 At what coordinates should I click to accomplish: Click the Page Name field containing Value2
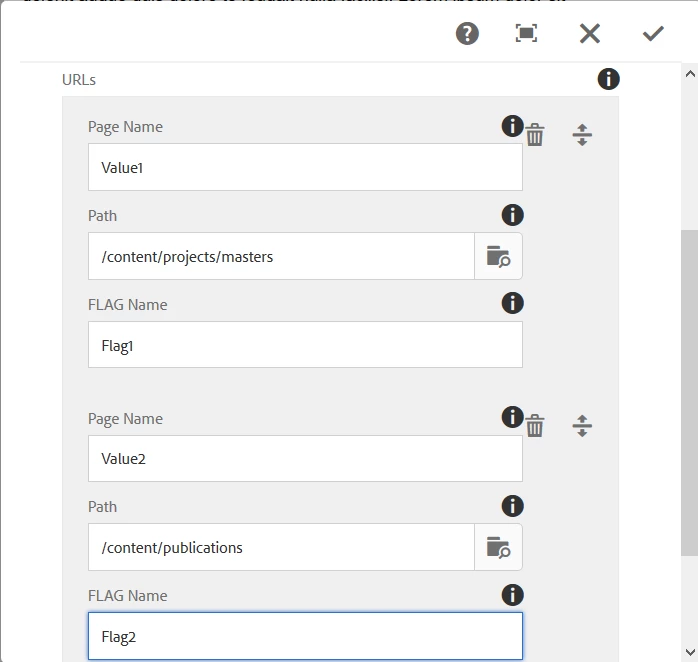click(305, 459)
